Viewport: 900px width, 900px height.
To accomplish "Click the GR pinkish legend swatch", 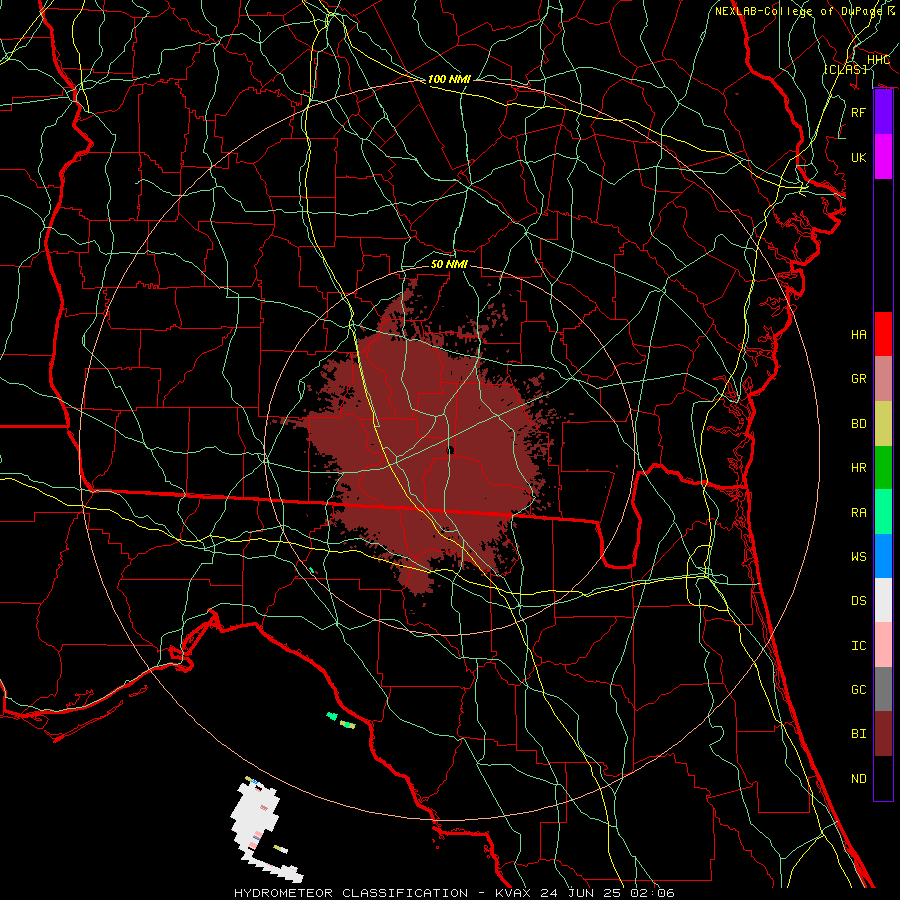I will pos(883,378).
